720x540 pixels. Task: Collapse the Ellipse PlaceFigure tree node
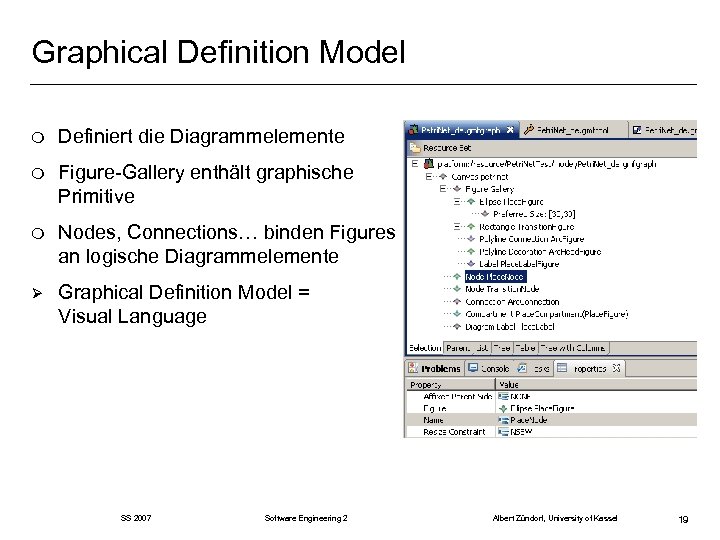click(457, 201)
